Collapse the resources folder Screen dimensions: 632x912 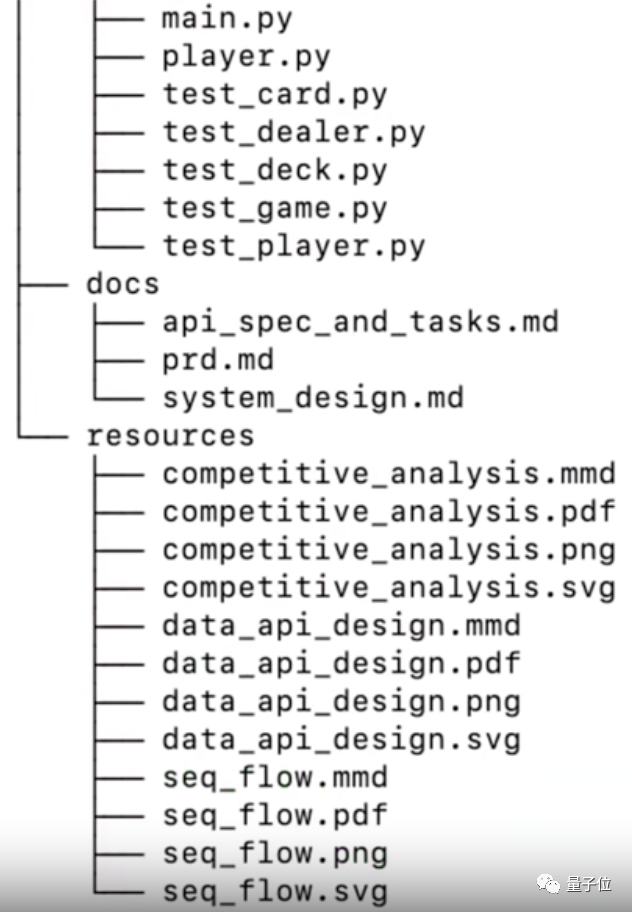[x=170, y=436]
